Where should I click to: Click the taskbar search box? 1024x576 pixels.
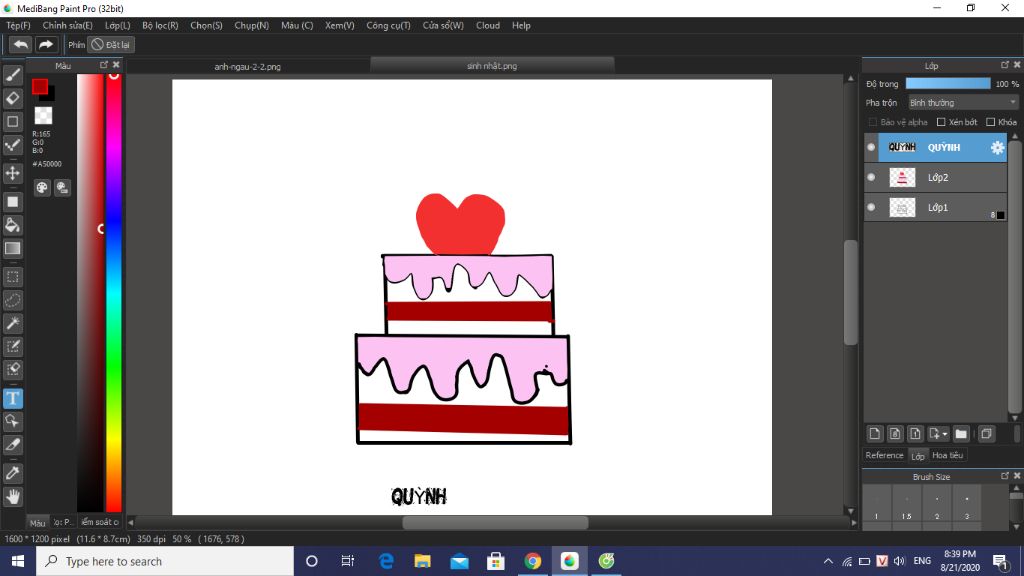165,561
